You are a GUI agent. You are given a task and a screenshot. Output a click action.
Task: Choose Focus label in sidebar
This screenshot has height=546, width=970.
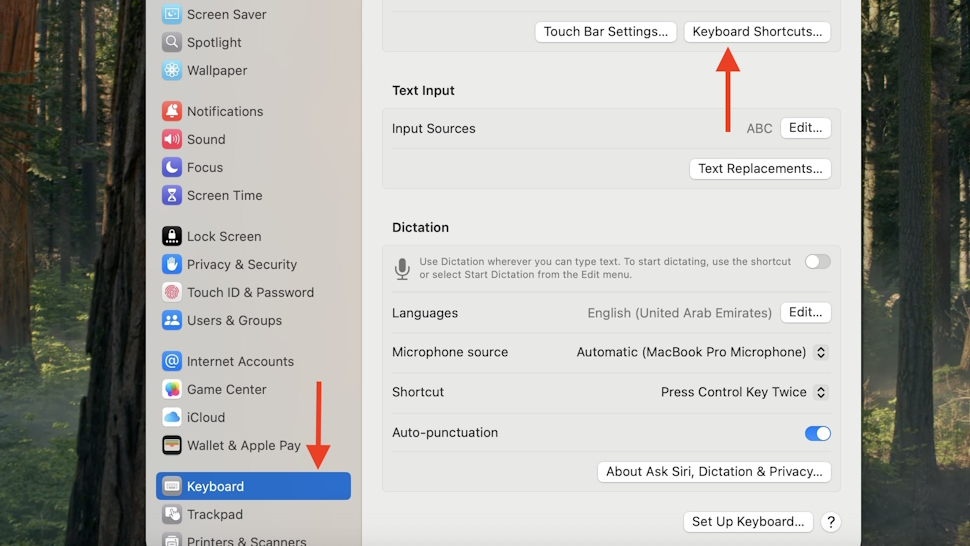(205, 168)
